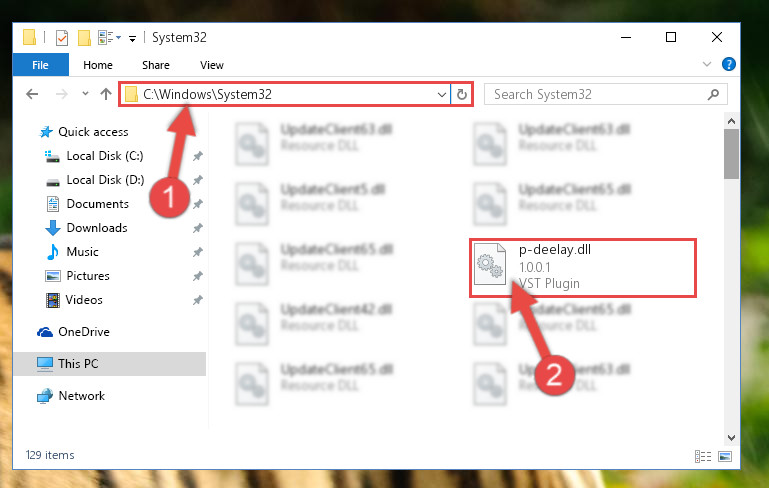Refresh the System32 folder view

(x=461, y=94)
